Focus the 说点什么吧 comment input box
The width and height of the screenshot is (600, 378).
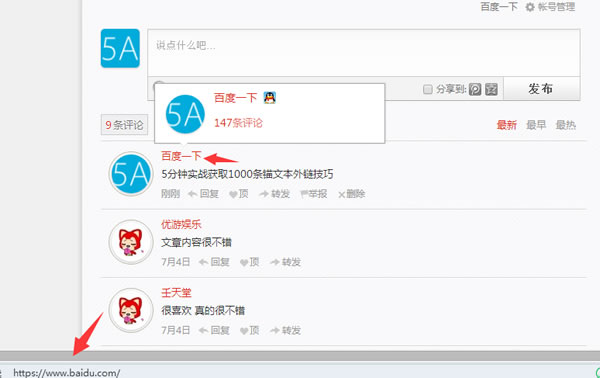tap(364, 53)
